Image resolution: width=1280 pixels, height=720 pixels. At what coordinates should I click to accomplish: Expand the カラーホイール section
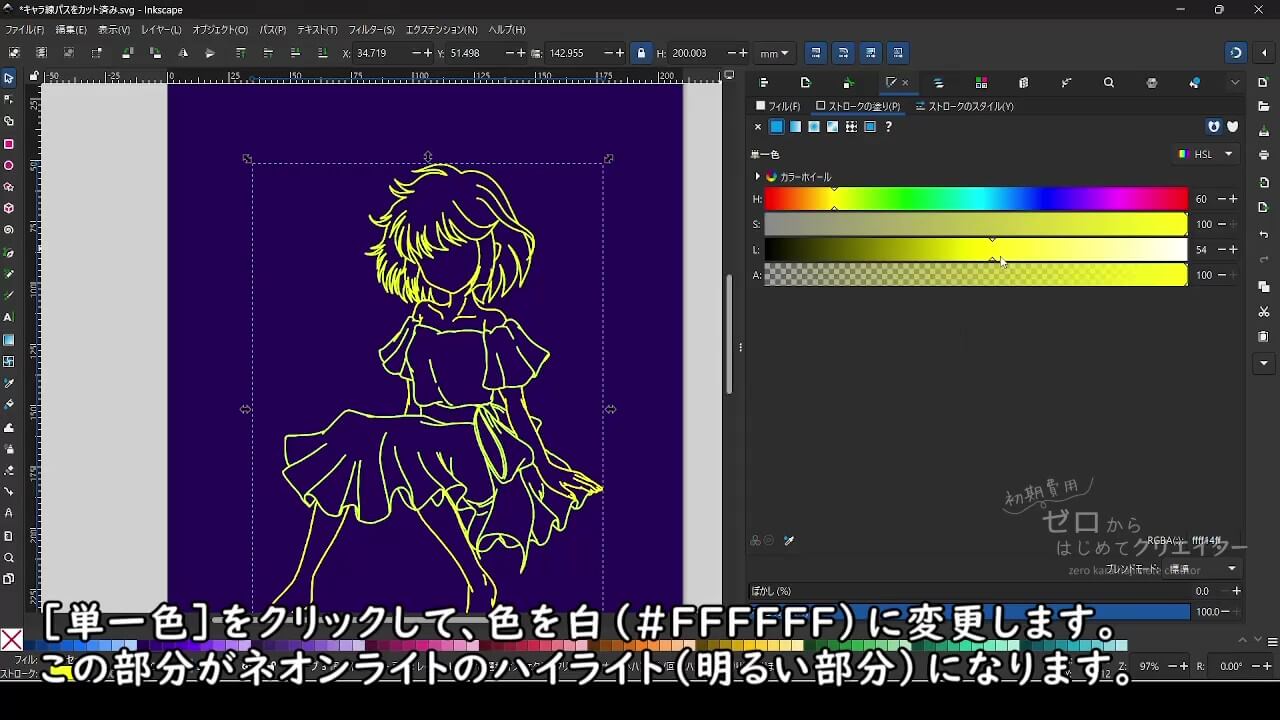[x=758, y=177]
